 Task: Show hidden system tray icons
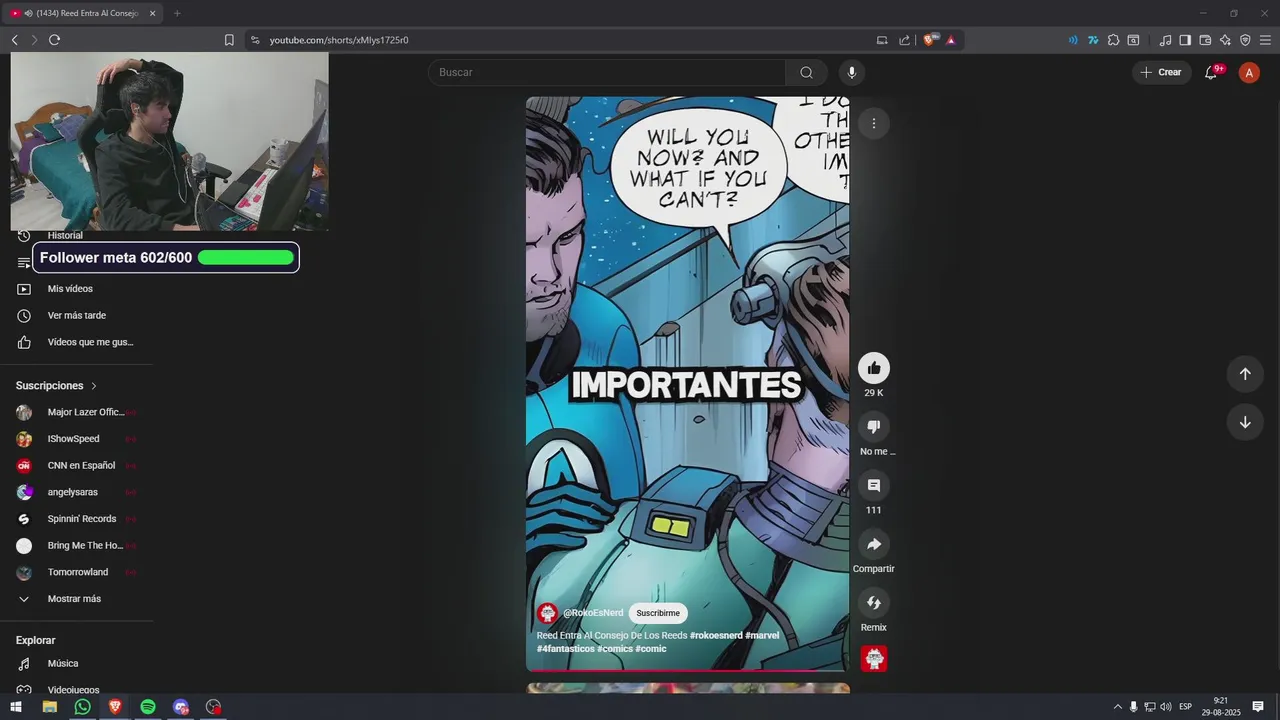[1118, 707]
